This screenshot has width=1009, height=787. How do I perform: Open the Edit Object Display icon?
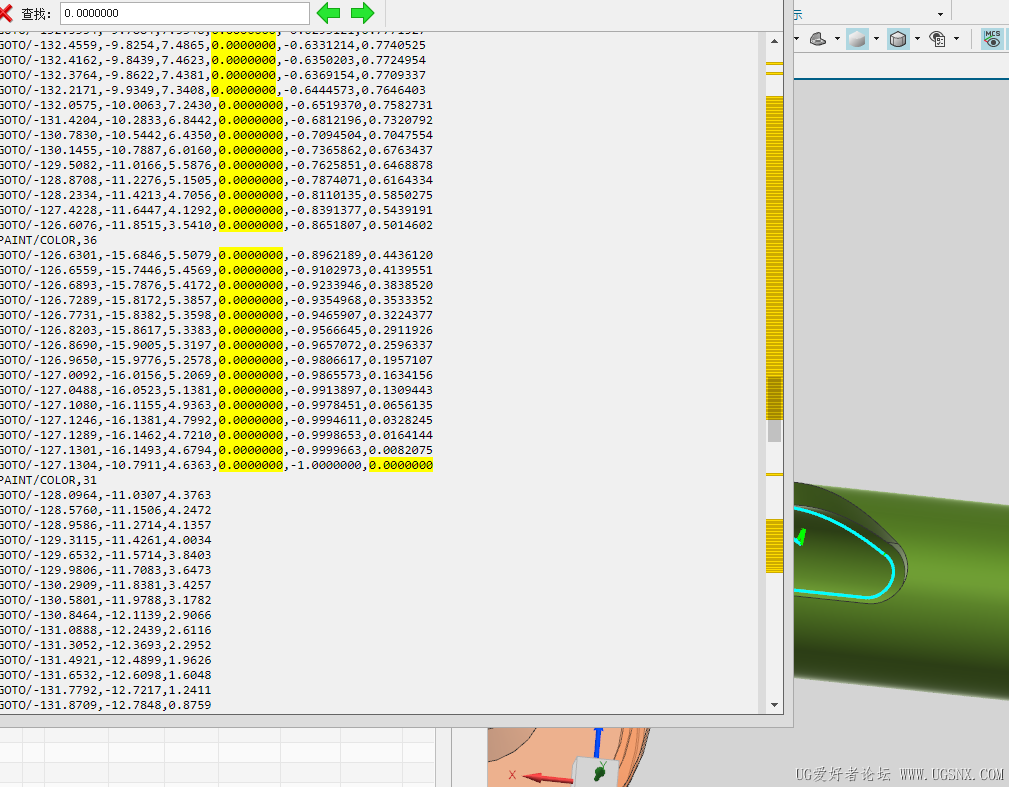click(938, 39)
